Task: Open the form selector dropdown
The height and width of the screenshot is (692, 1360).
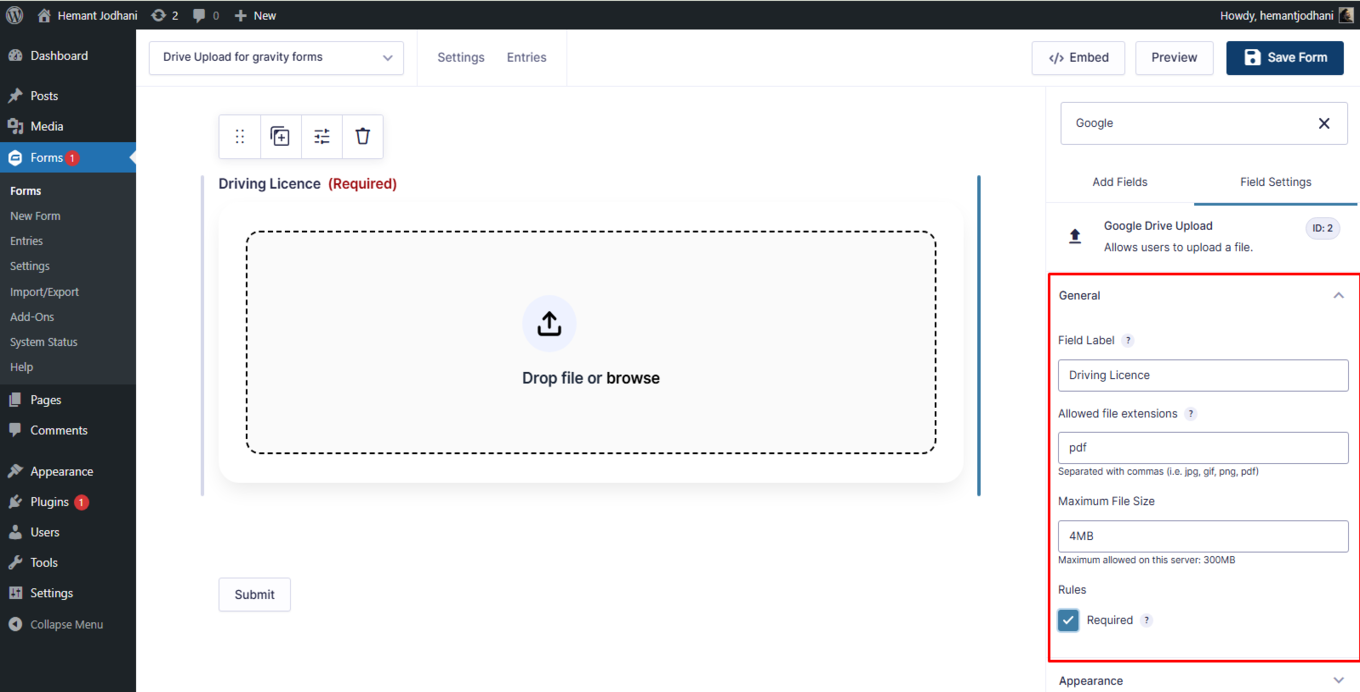Action: pyautogui.click(x=276, y=57)
